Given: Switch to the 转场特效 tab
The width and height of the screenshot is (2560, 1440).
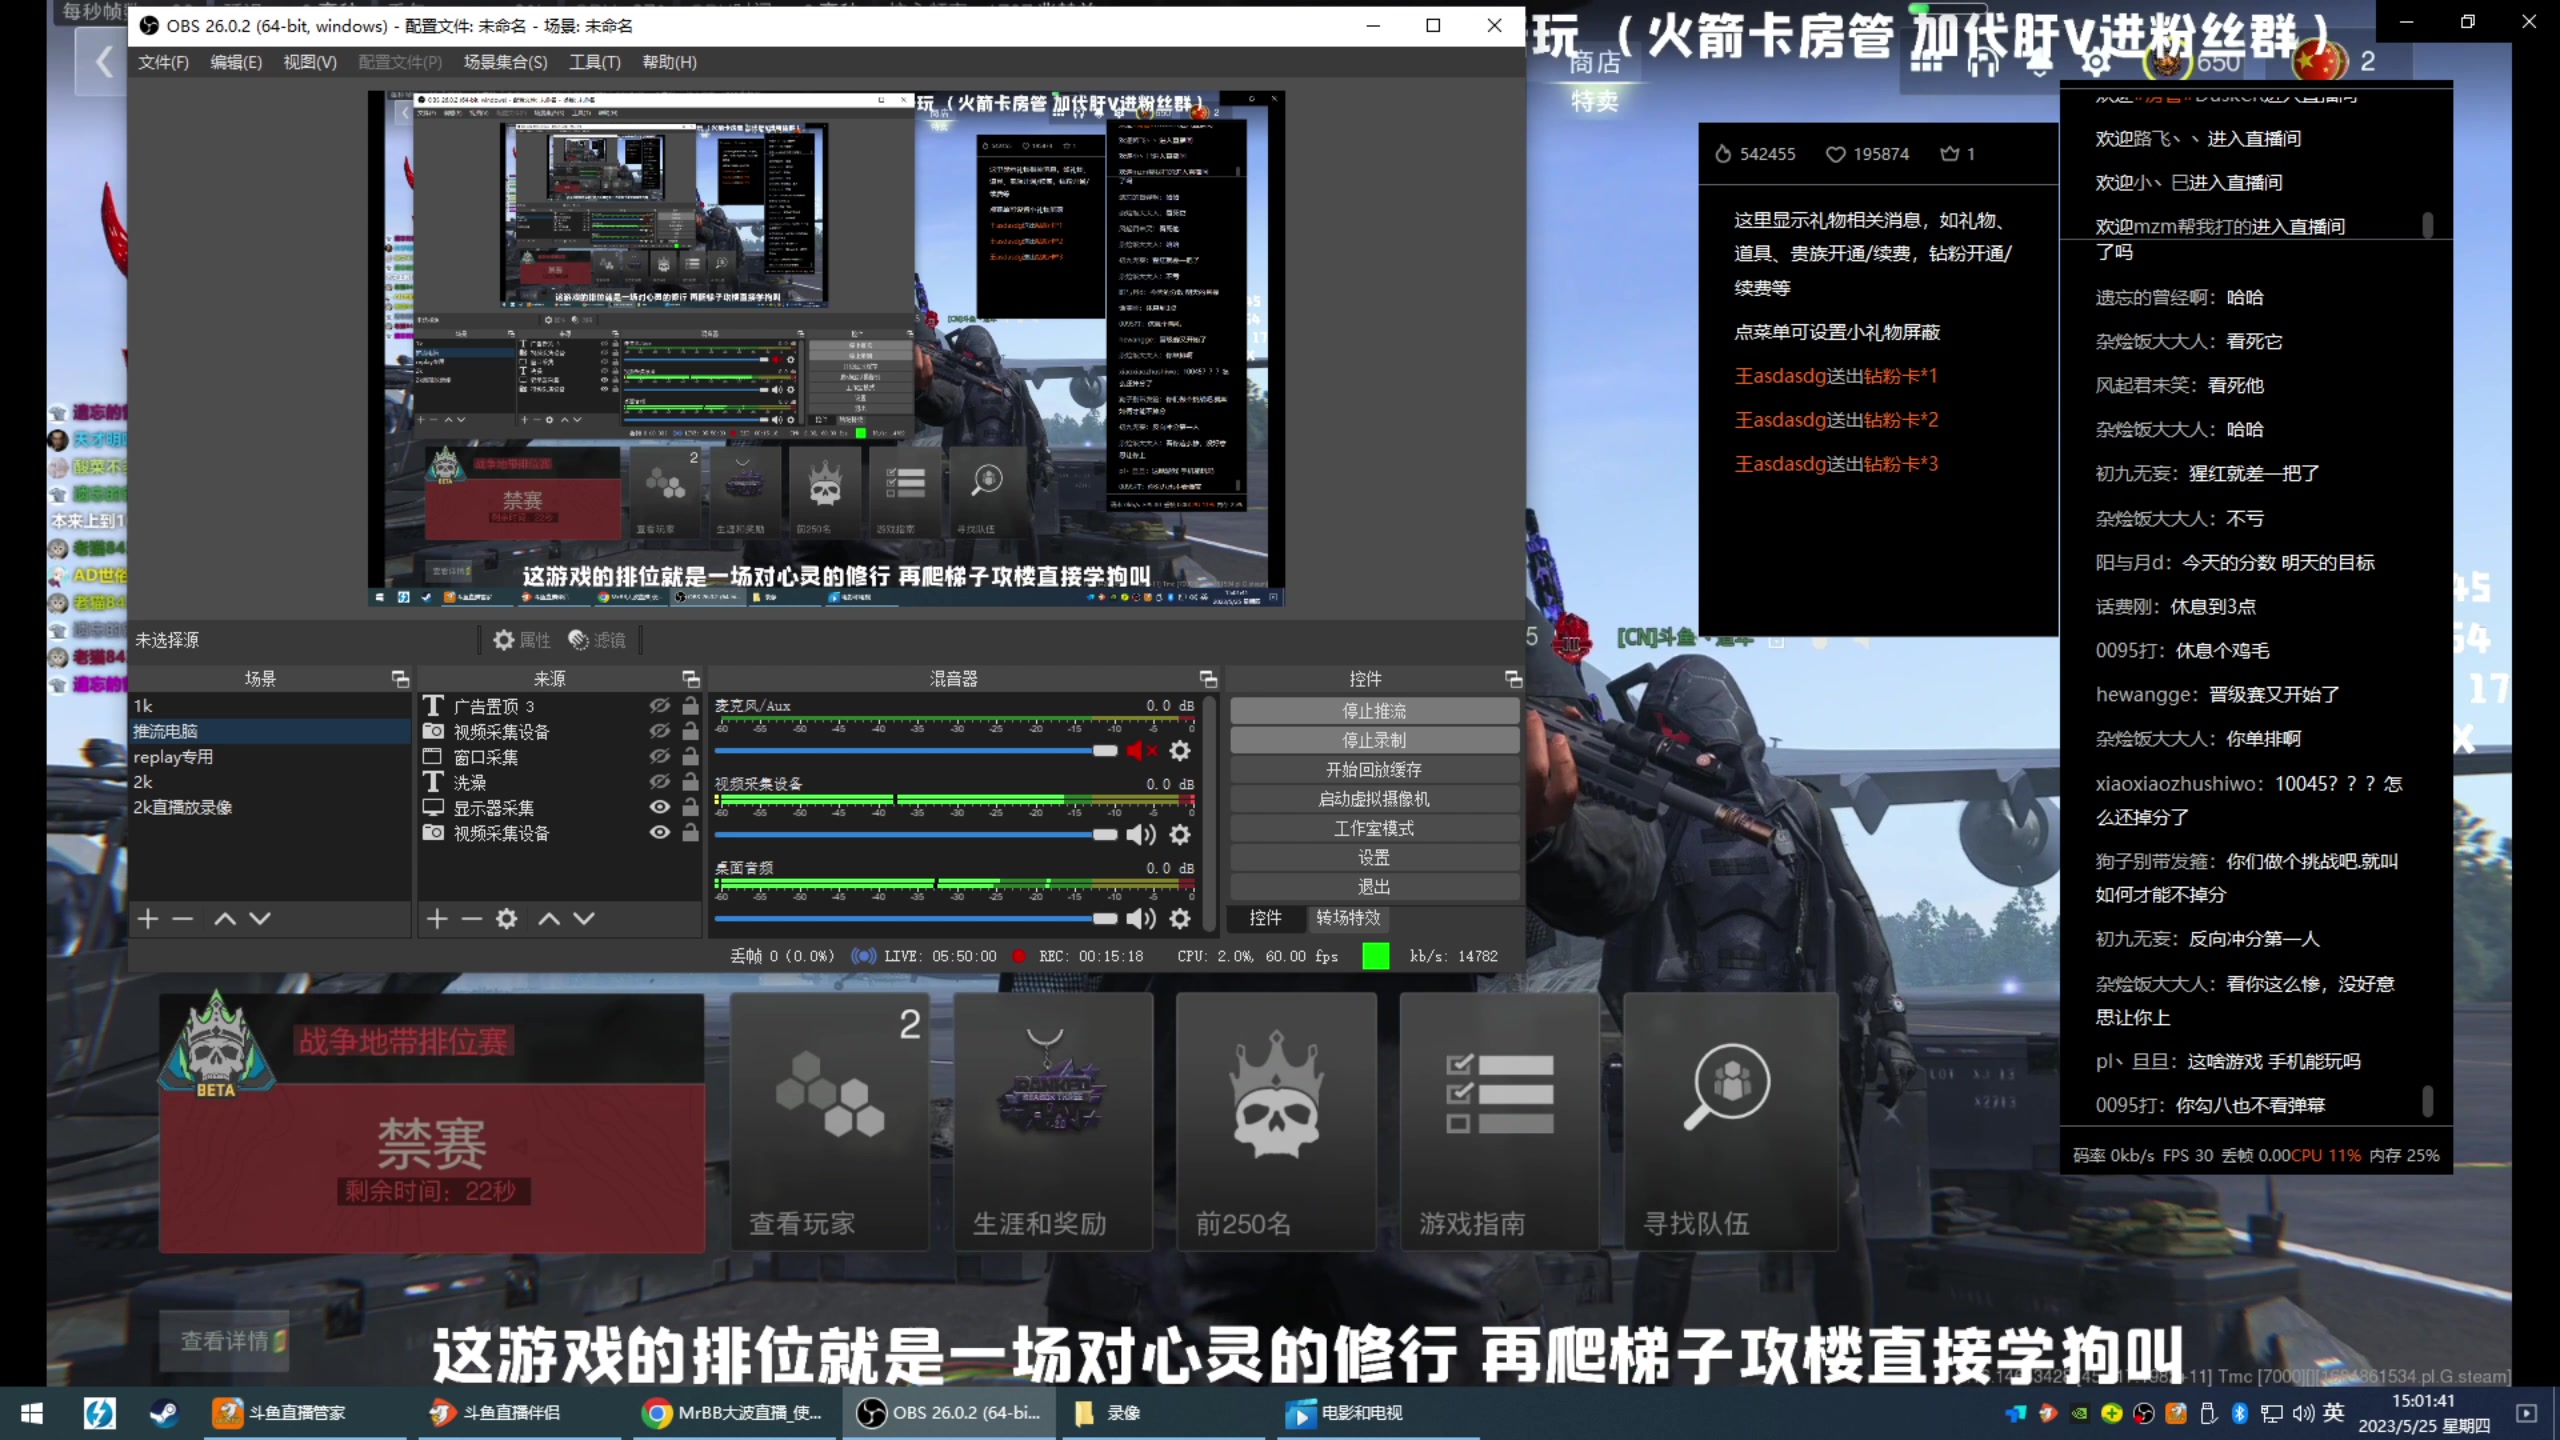Looking at the screenshot, I should [1347, 918].
